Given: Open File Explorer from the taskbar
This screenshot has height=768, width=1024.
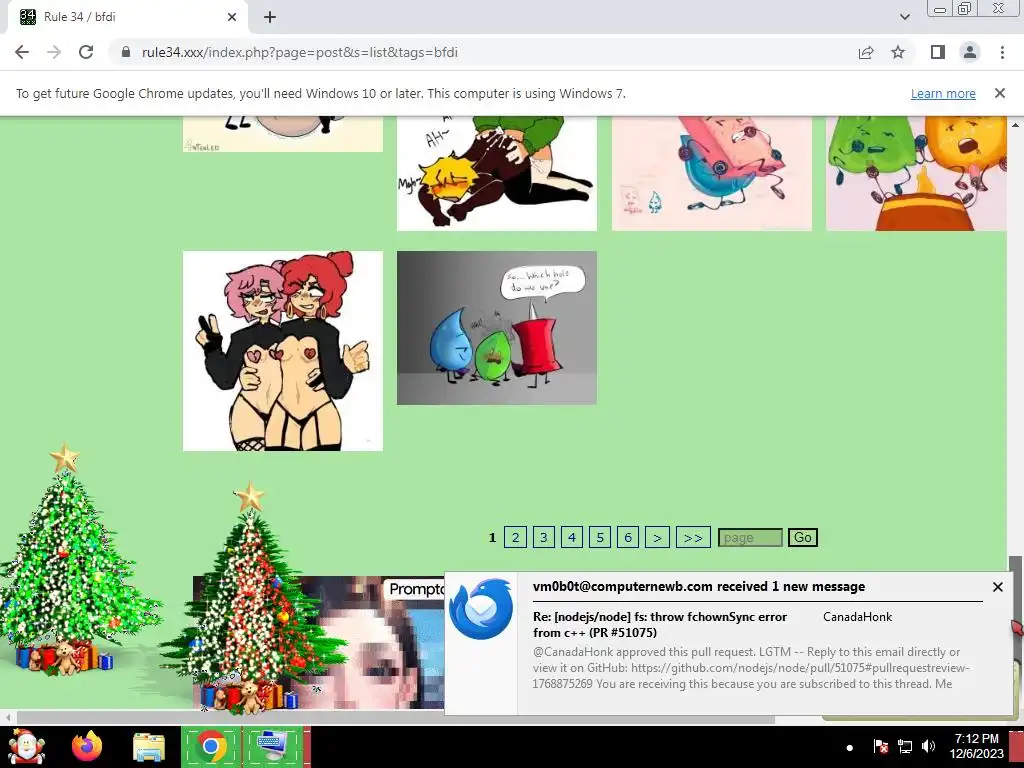Looking at the screenshot, I should (149, 746).
